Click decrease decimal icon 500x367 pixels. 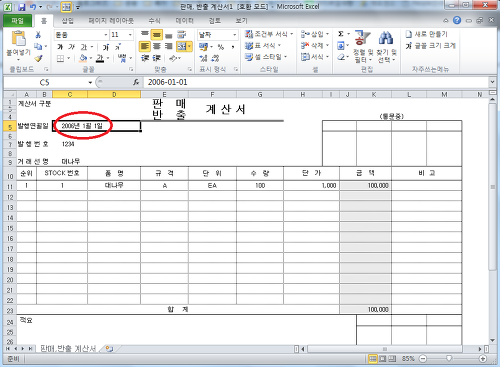(215, 58)
